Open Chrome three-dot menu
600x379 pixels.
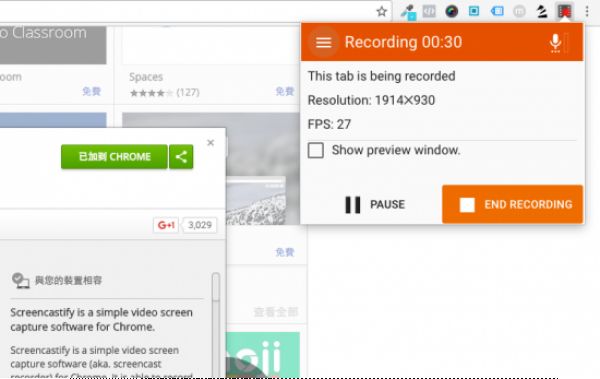coord(587,11)
